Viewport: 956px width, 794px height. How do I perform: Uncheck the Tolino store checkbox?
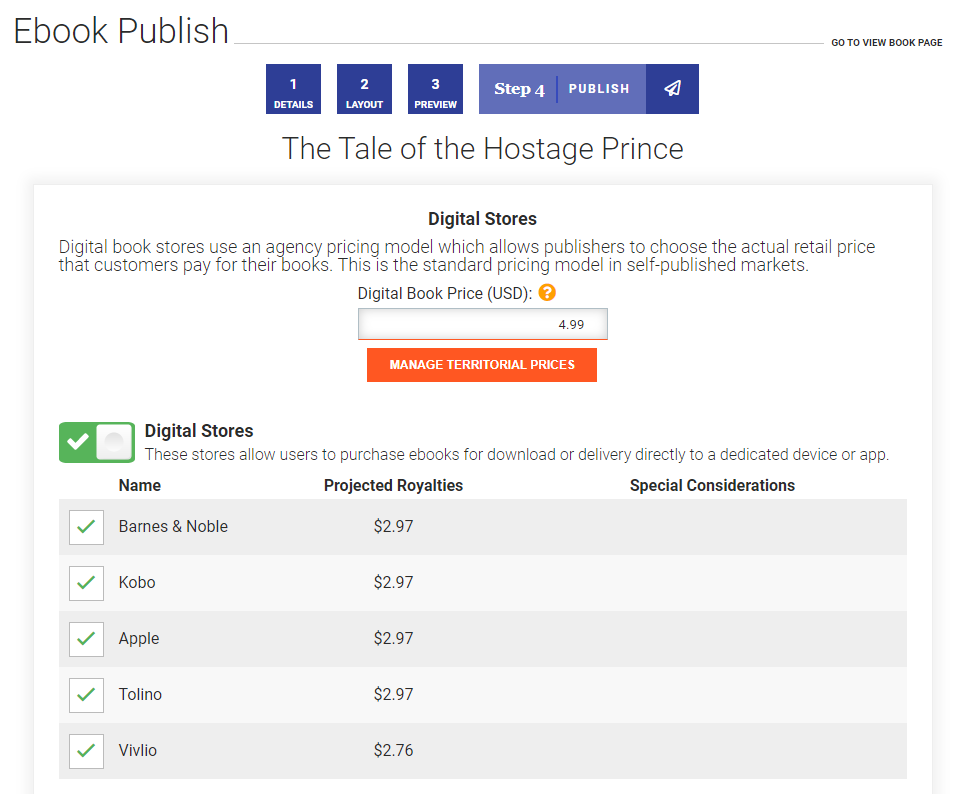[x=86, y=695]
